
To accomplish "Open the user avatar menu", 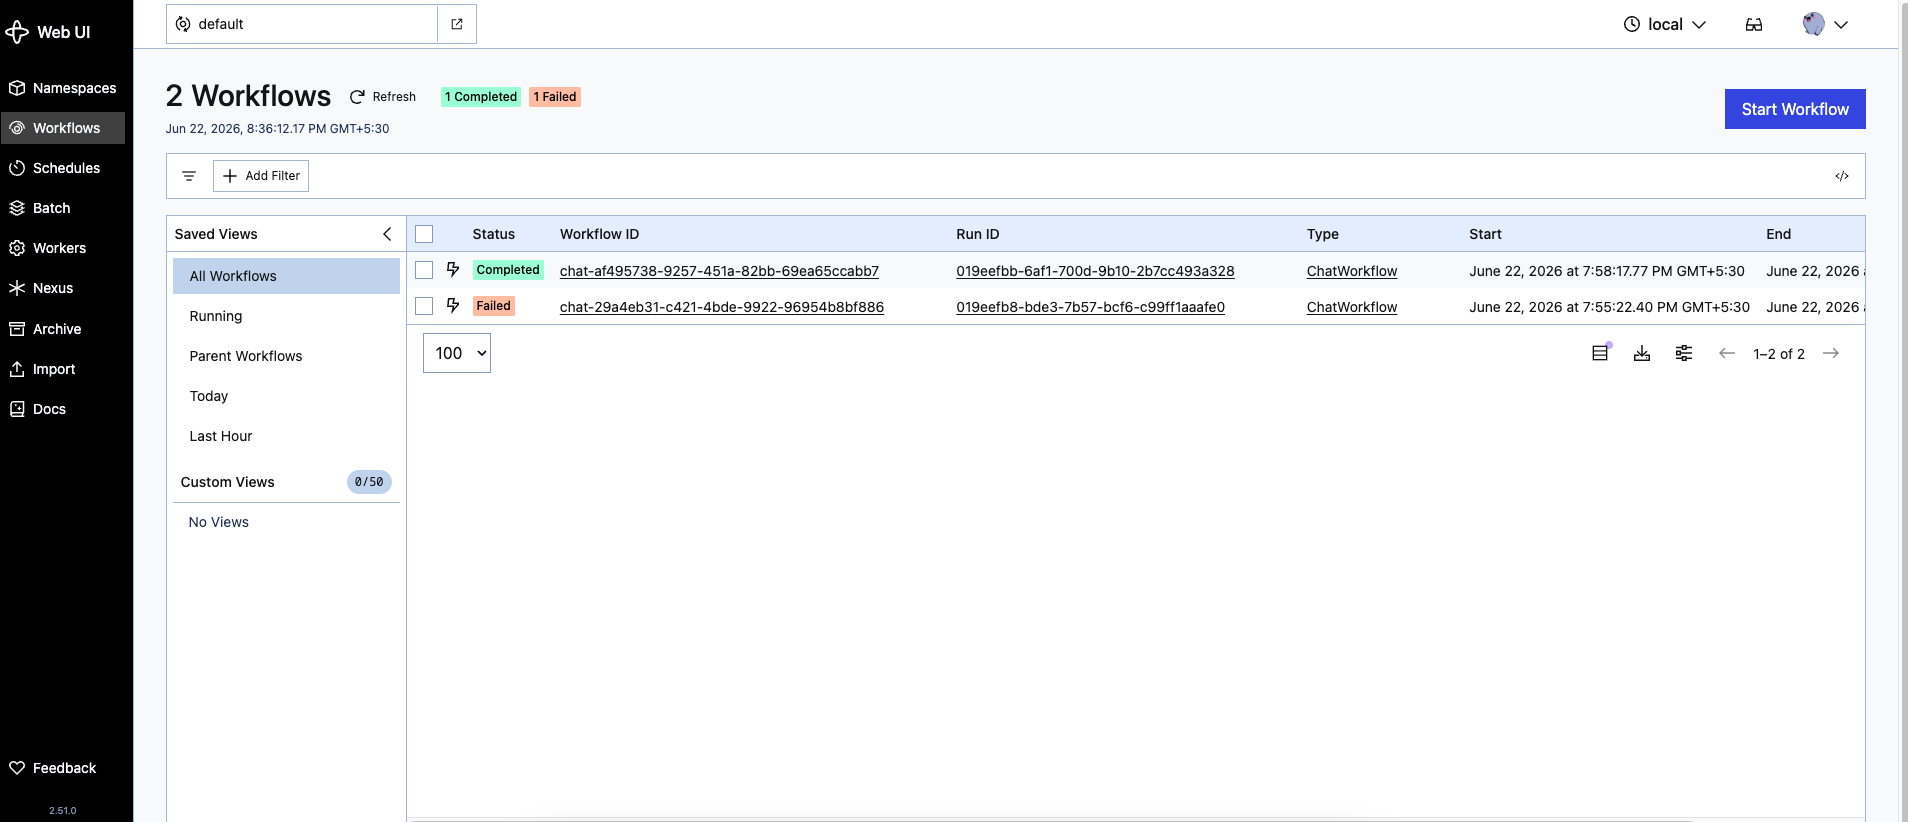I will coord(1825,24).
